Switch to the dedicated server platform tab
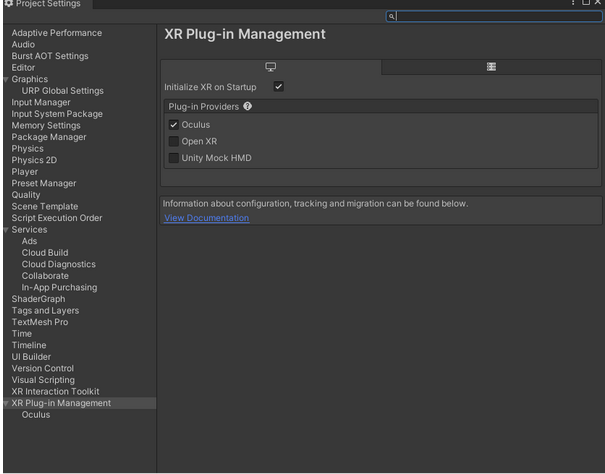 pyautogui.click(x=491, y=67)
